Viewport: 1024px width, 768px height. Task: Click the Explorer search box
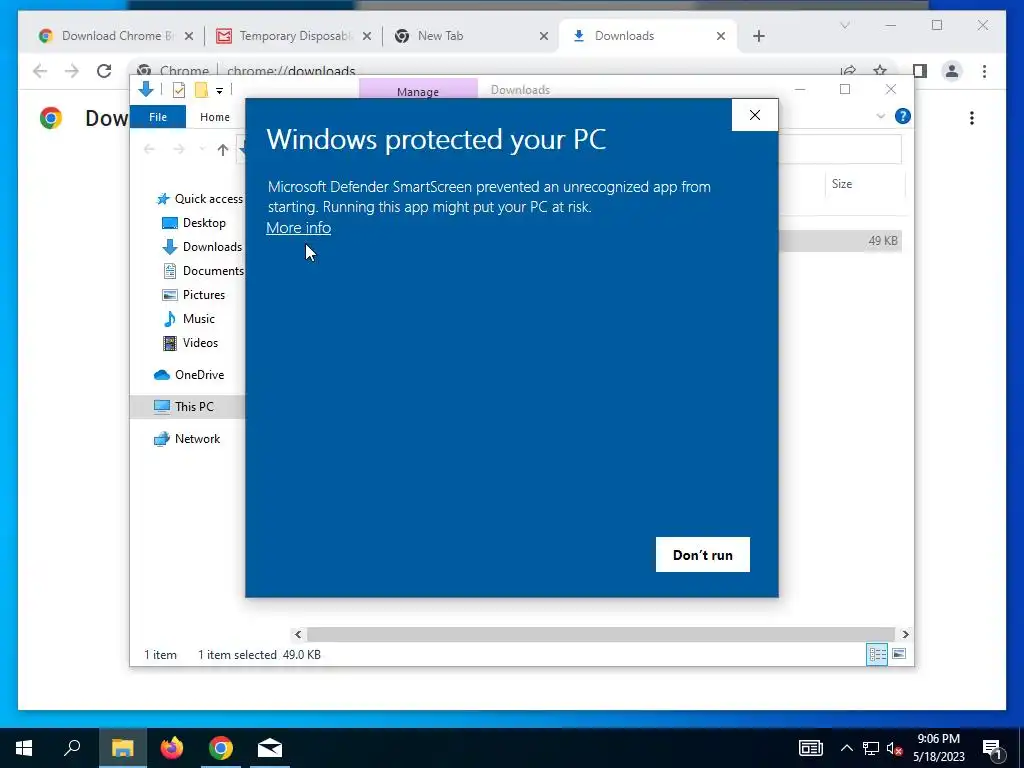coord(840,150)
